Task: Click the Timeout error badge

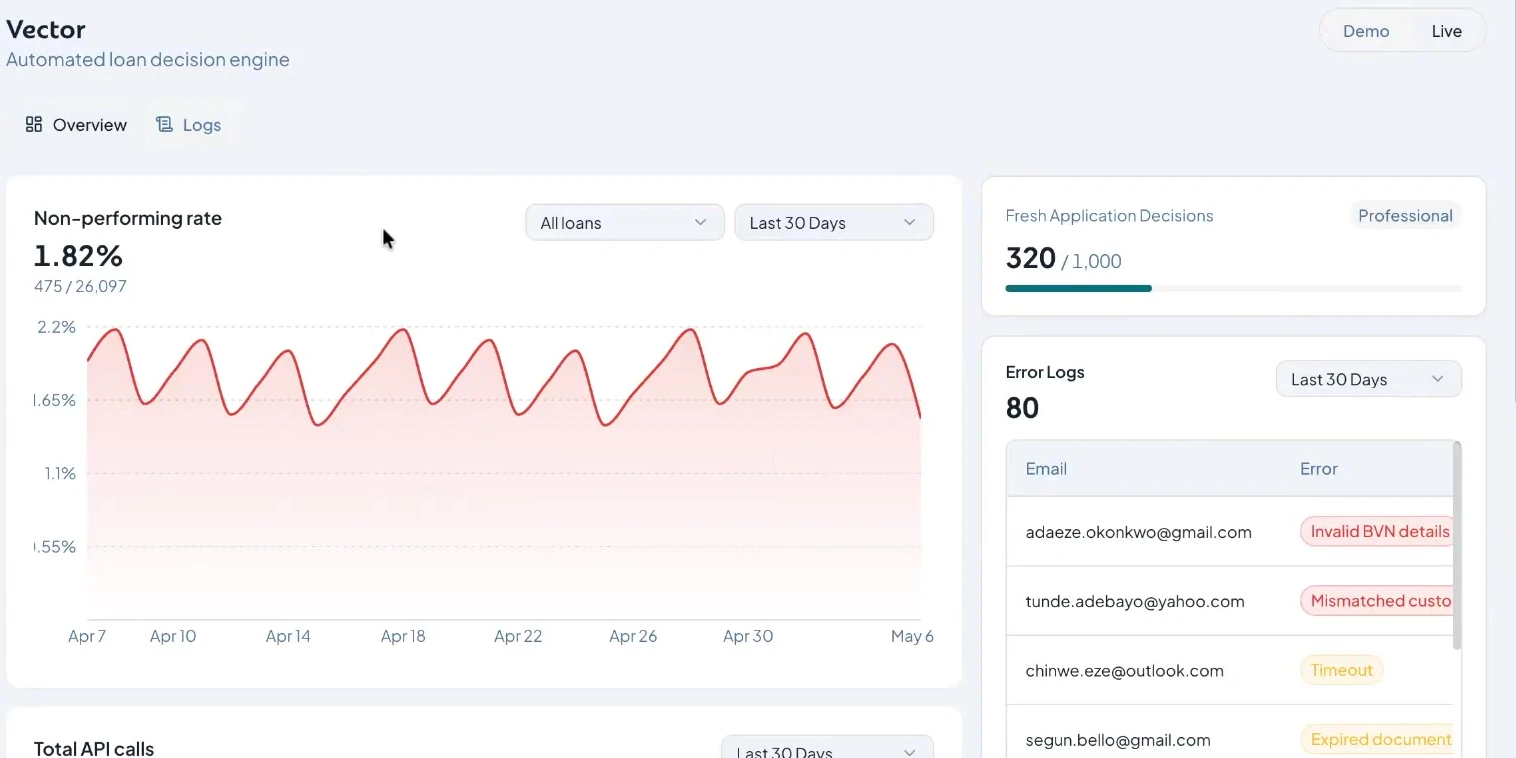Action: click(x=1342, y=670)
